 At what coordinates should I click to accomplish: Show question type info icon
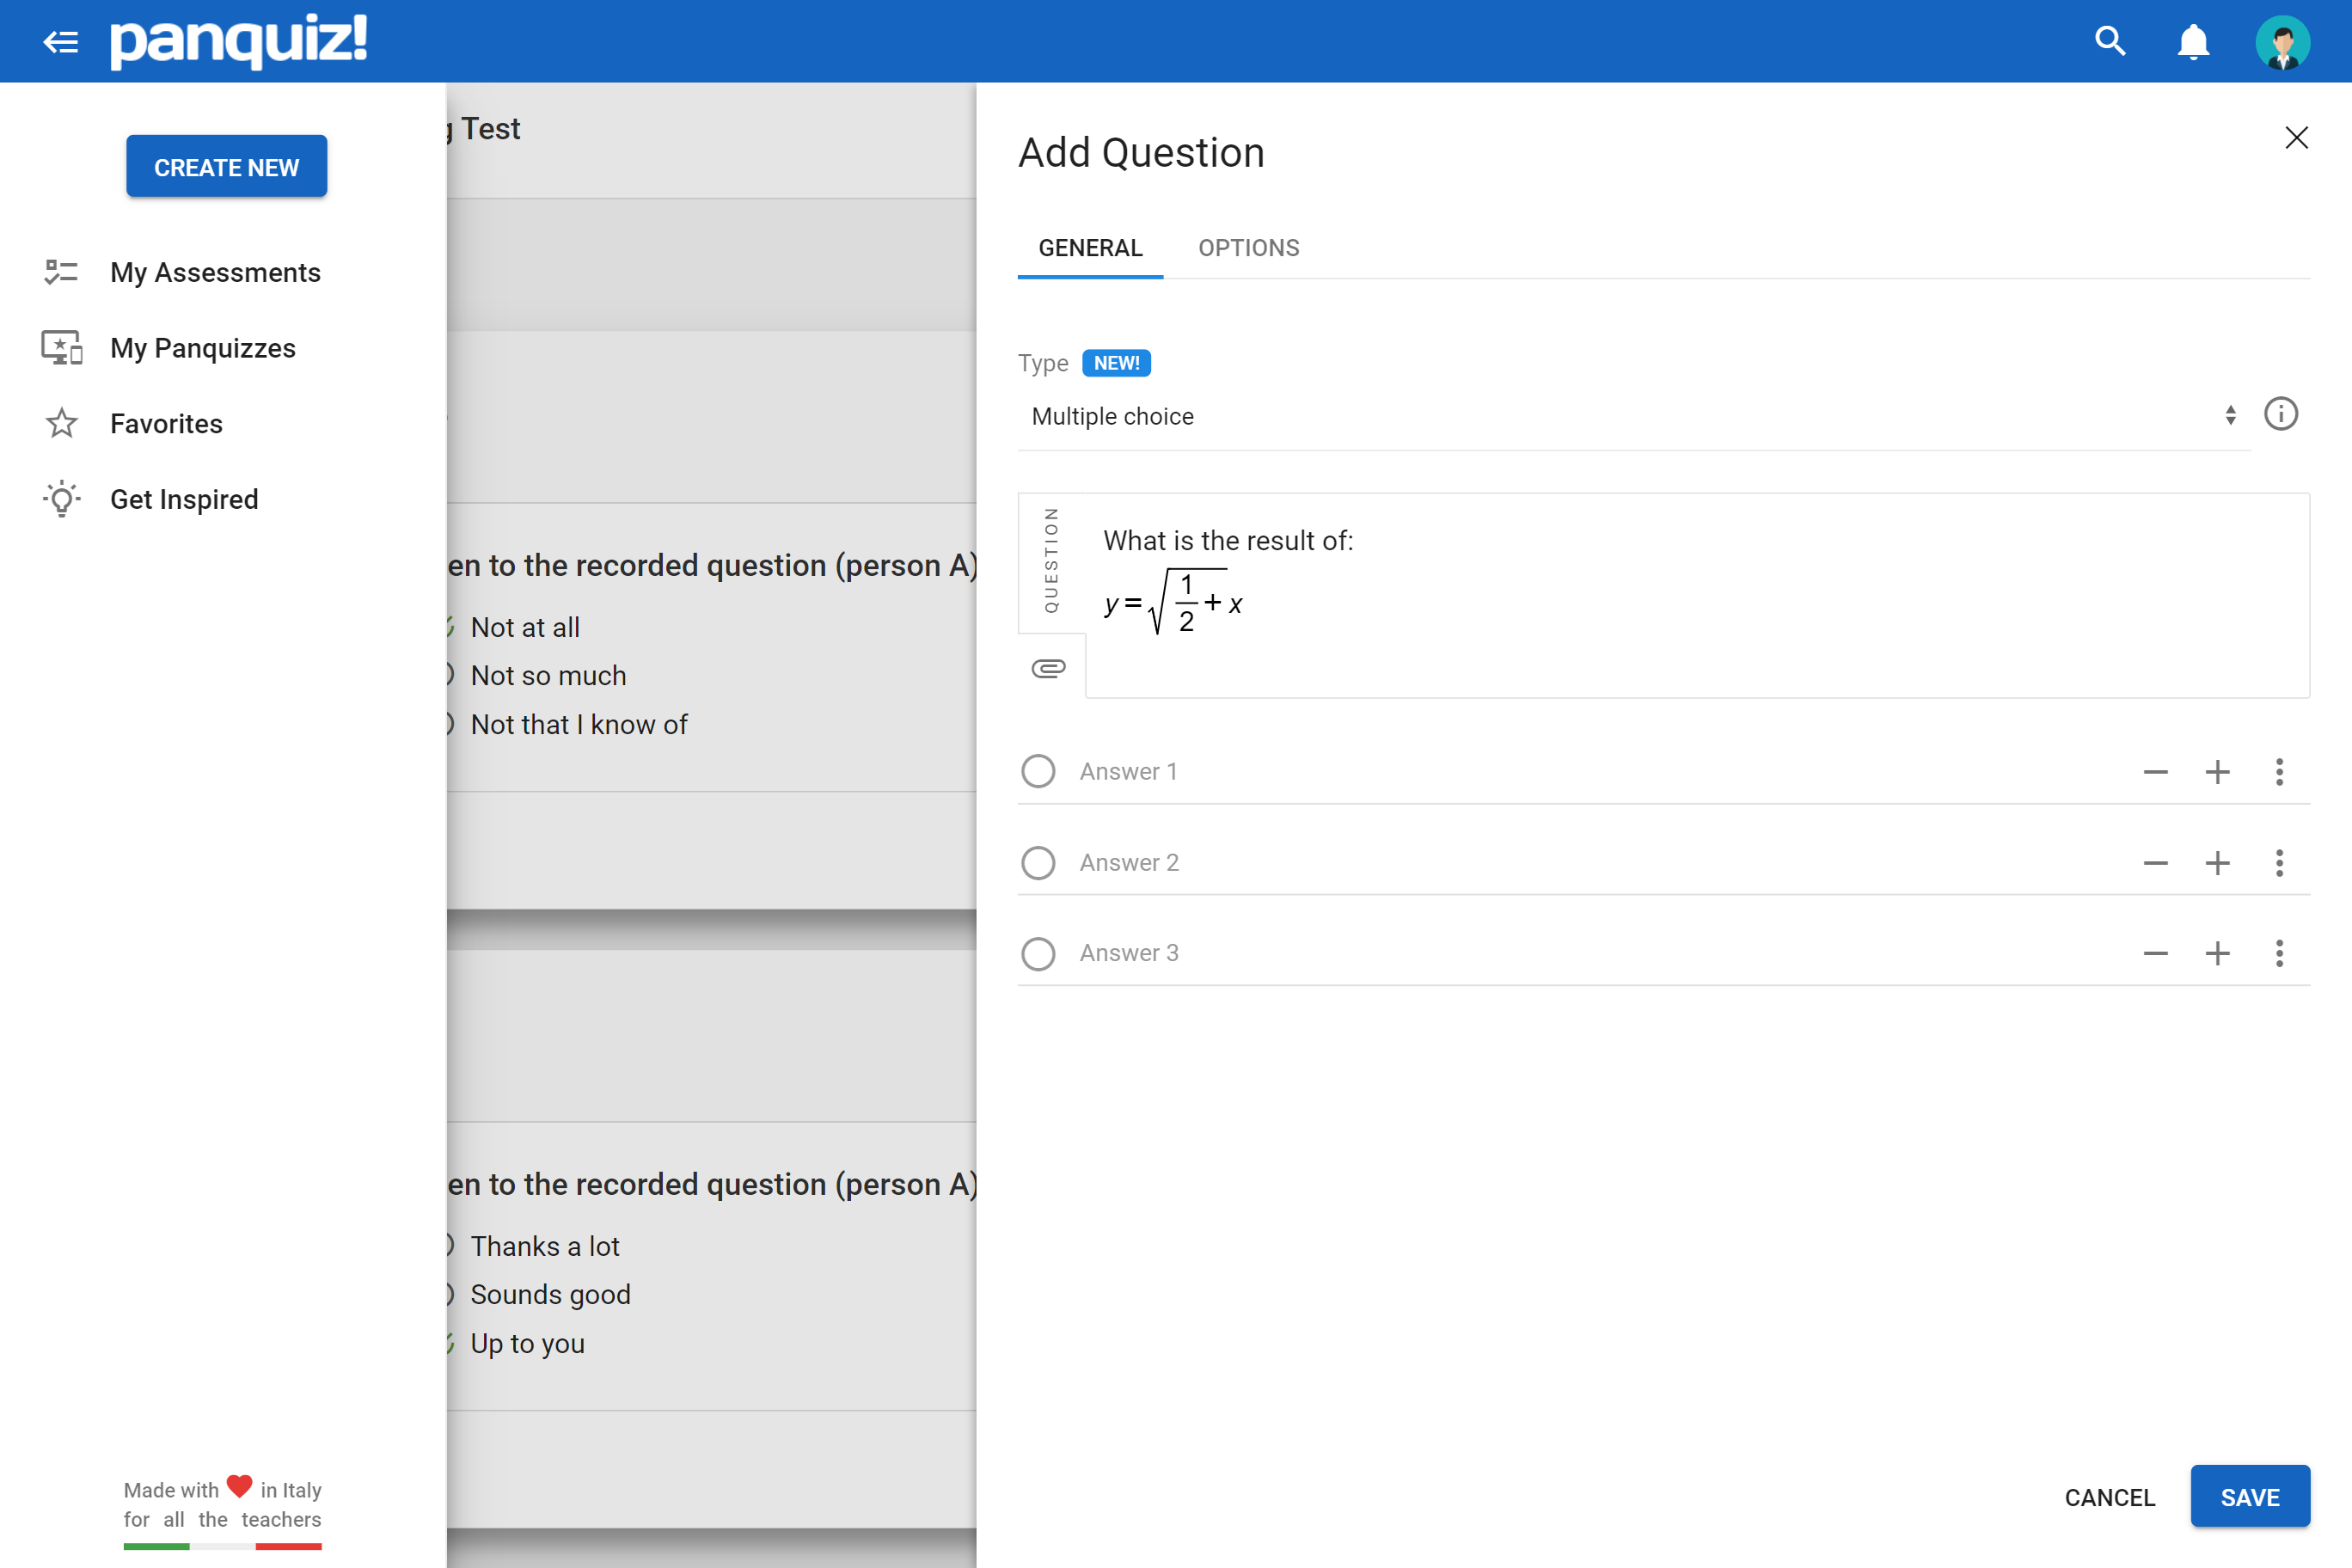[2281, 414]
